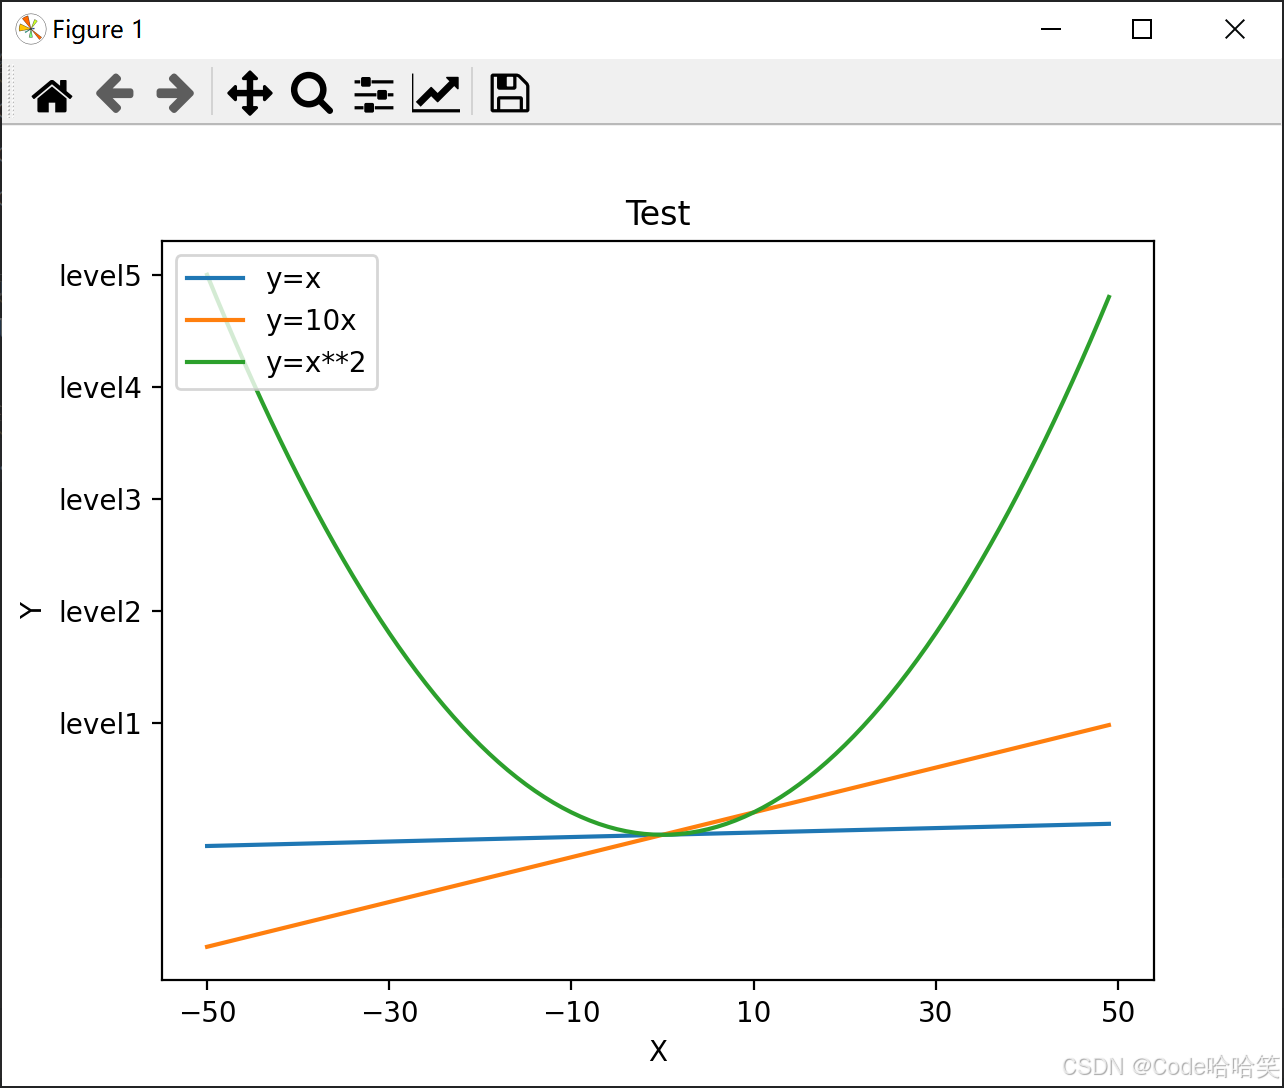Viewport: 1284px width, 1088px height.
Task: Click the green line sample in the legend
Action: coord(215,362)
